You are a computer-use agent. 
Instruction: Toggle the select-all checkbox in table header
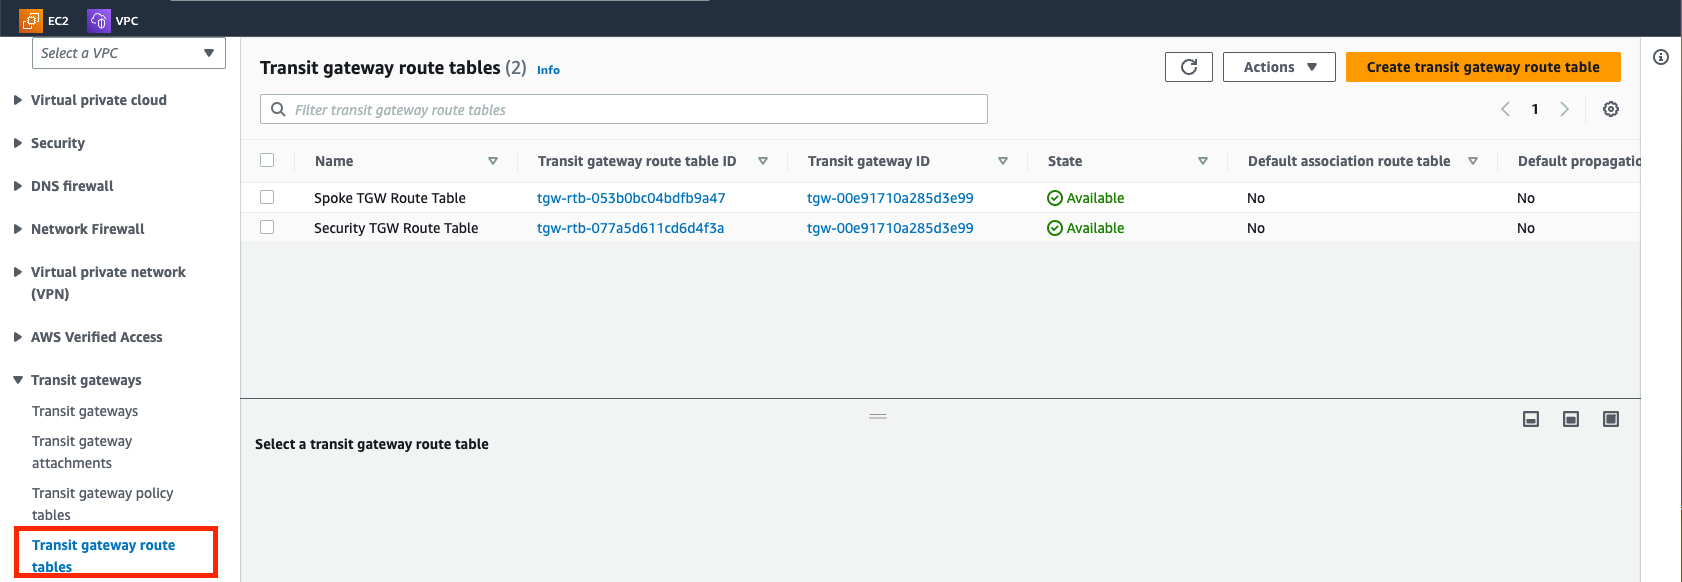click(267, 160)
